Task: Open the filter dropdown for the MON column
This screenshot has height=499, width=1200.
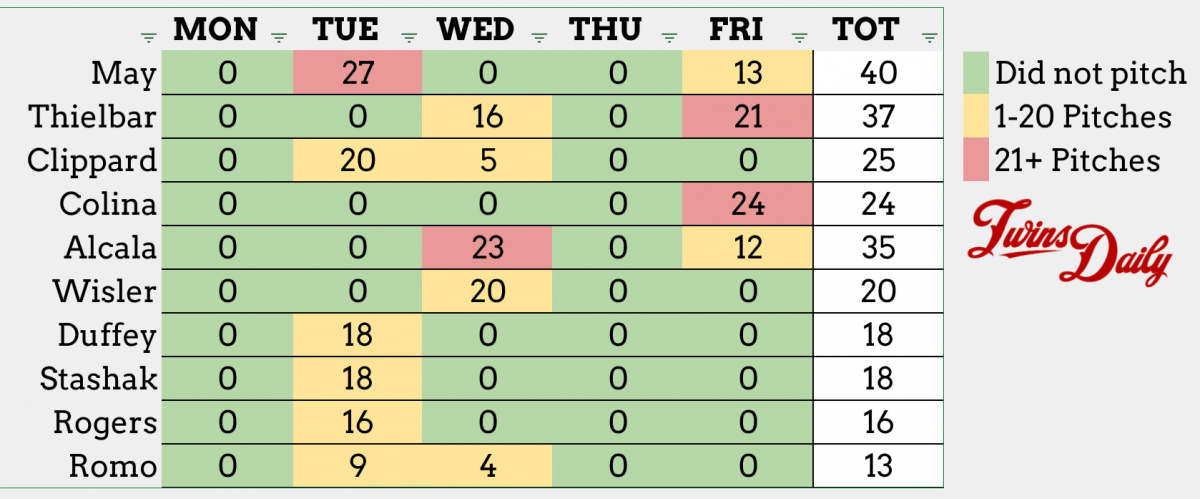Action: (279, 39)
